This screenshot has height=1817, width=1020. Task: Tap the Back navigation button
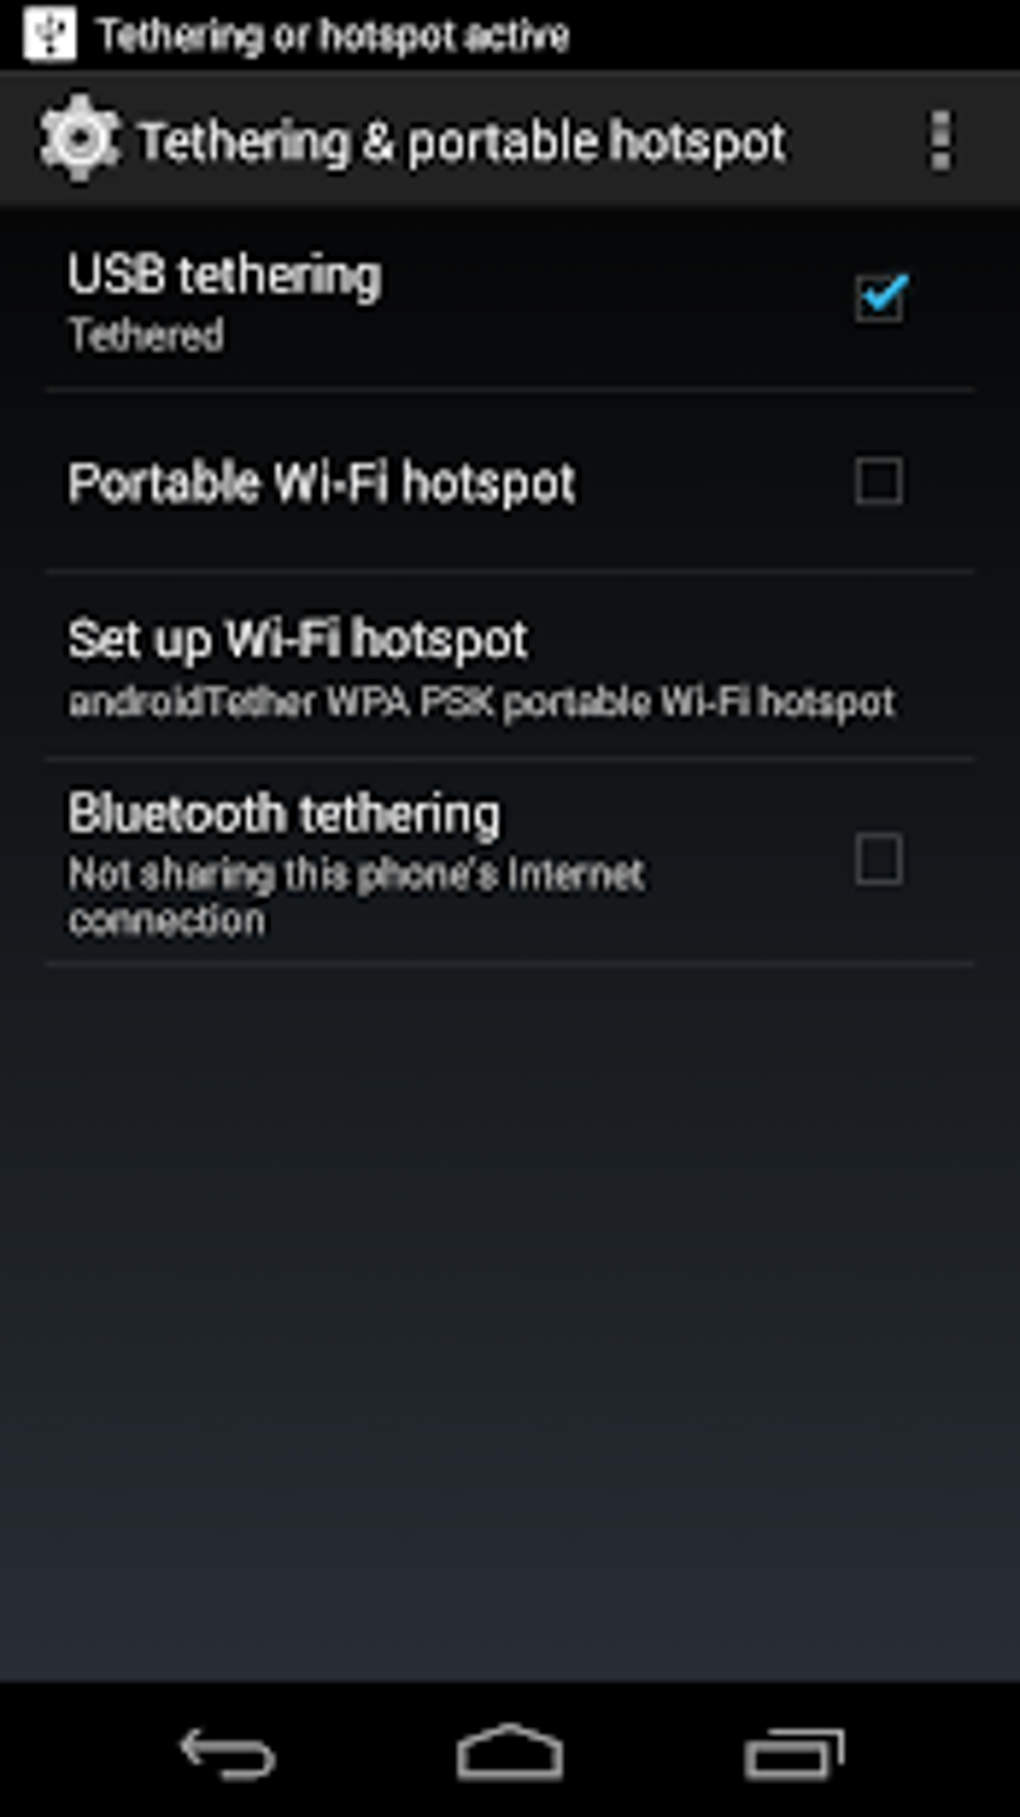[227, 1752]
